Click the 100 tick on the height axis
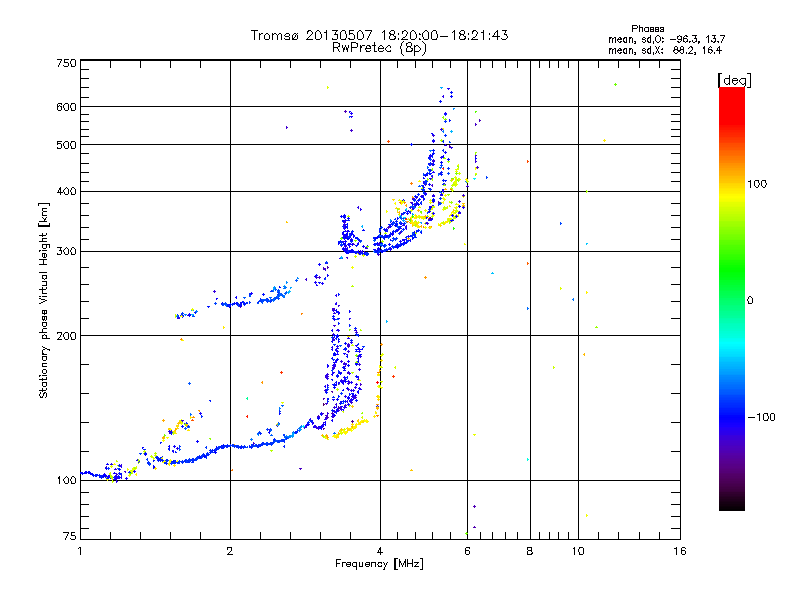Viewport: 800px width, 600px height. coord(66,480)
